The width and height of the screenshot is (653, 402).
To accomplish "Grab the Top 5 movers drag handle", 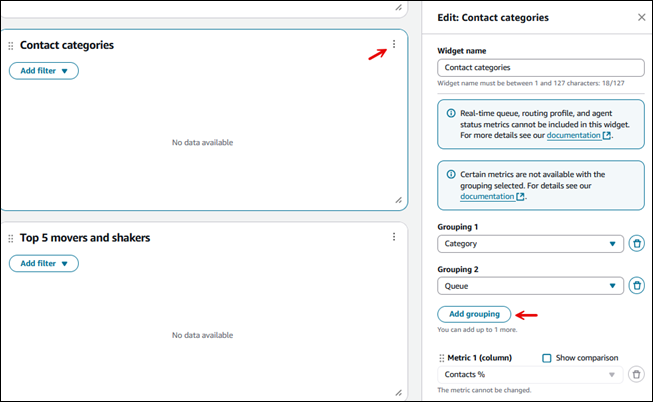I will [11, 238].
